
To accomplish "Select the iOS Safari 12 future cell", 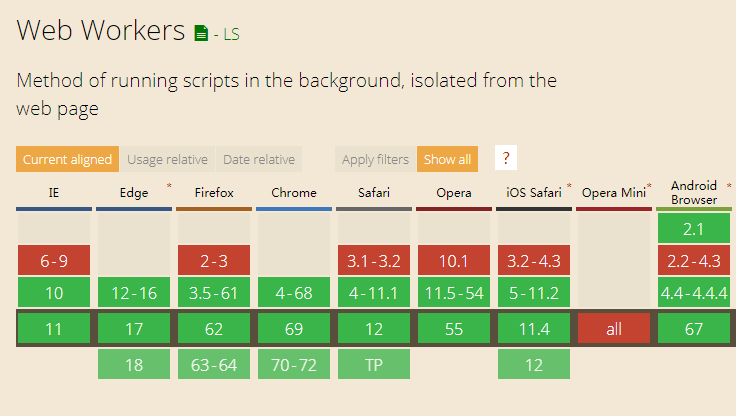I will (534, 364).
